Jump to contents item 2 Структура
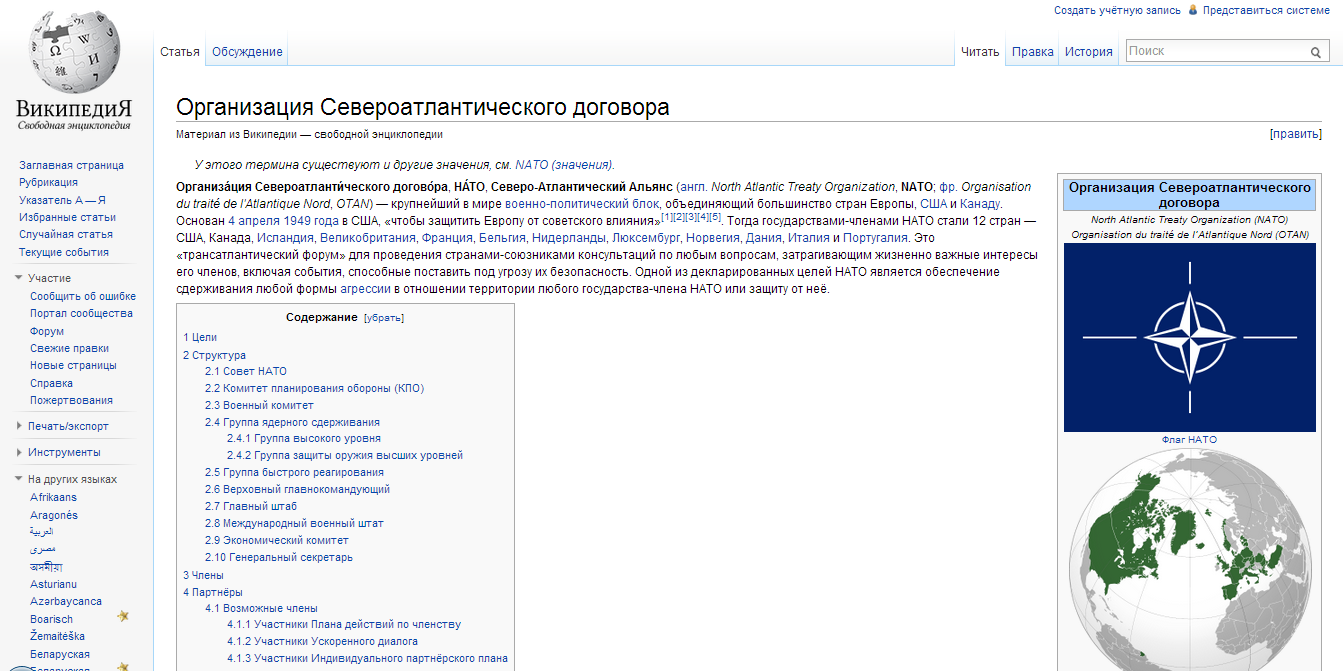Image resolution: width=1343 pixels, height=671 pixels. [x=214, y=355]
